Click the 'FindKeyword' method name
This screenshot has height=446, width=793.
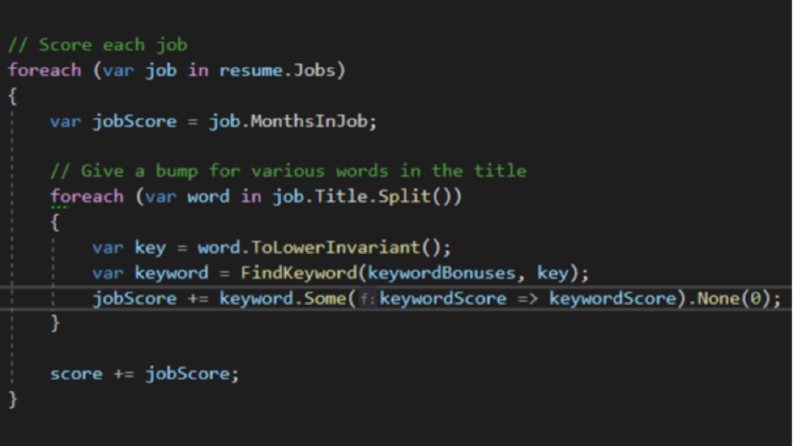[299, 273]
